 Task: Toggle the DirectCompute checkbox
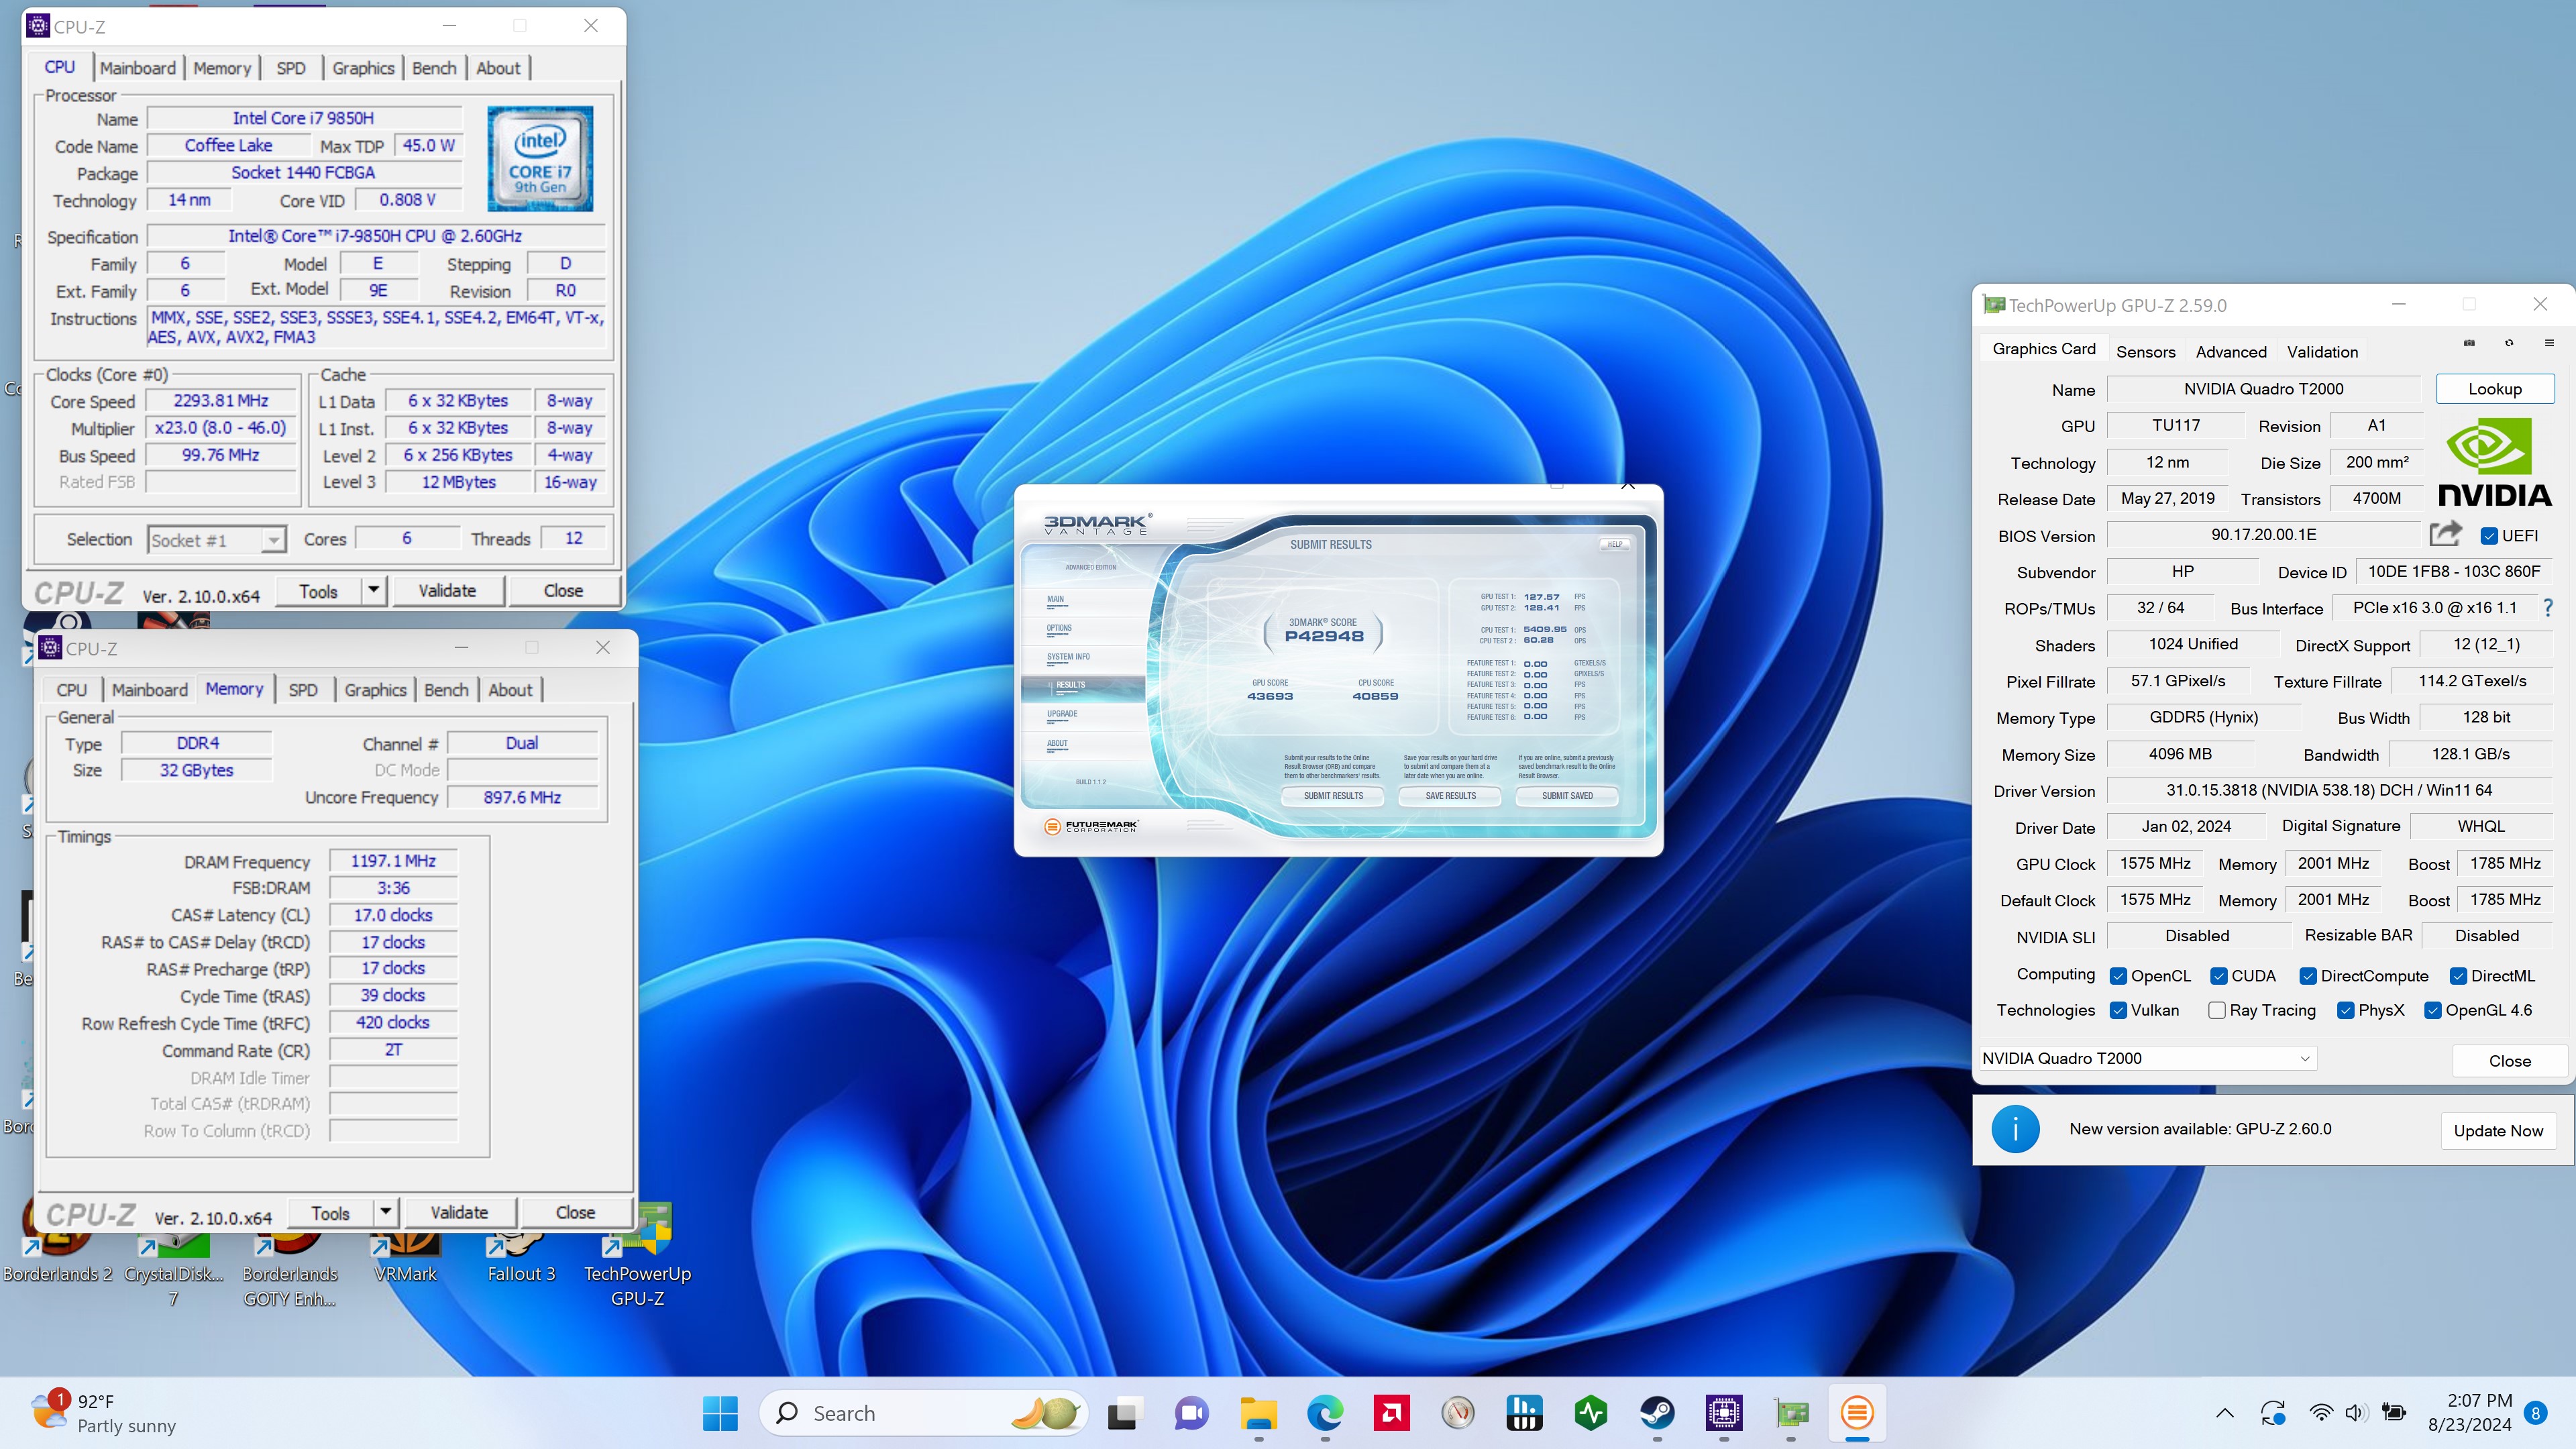2308,976
